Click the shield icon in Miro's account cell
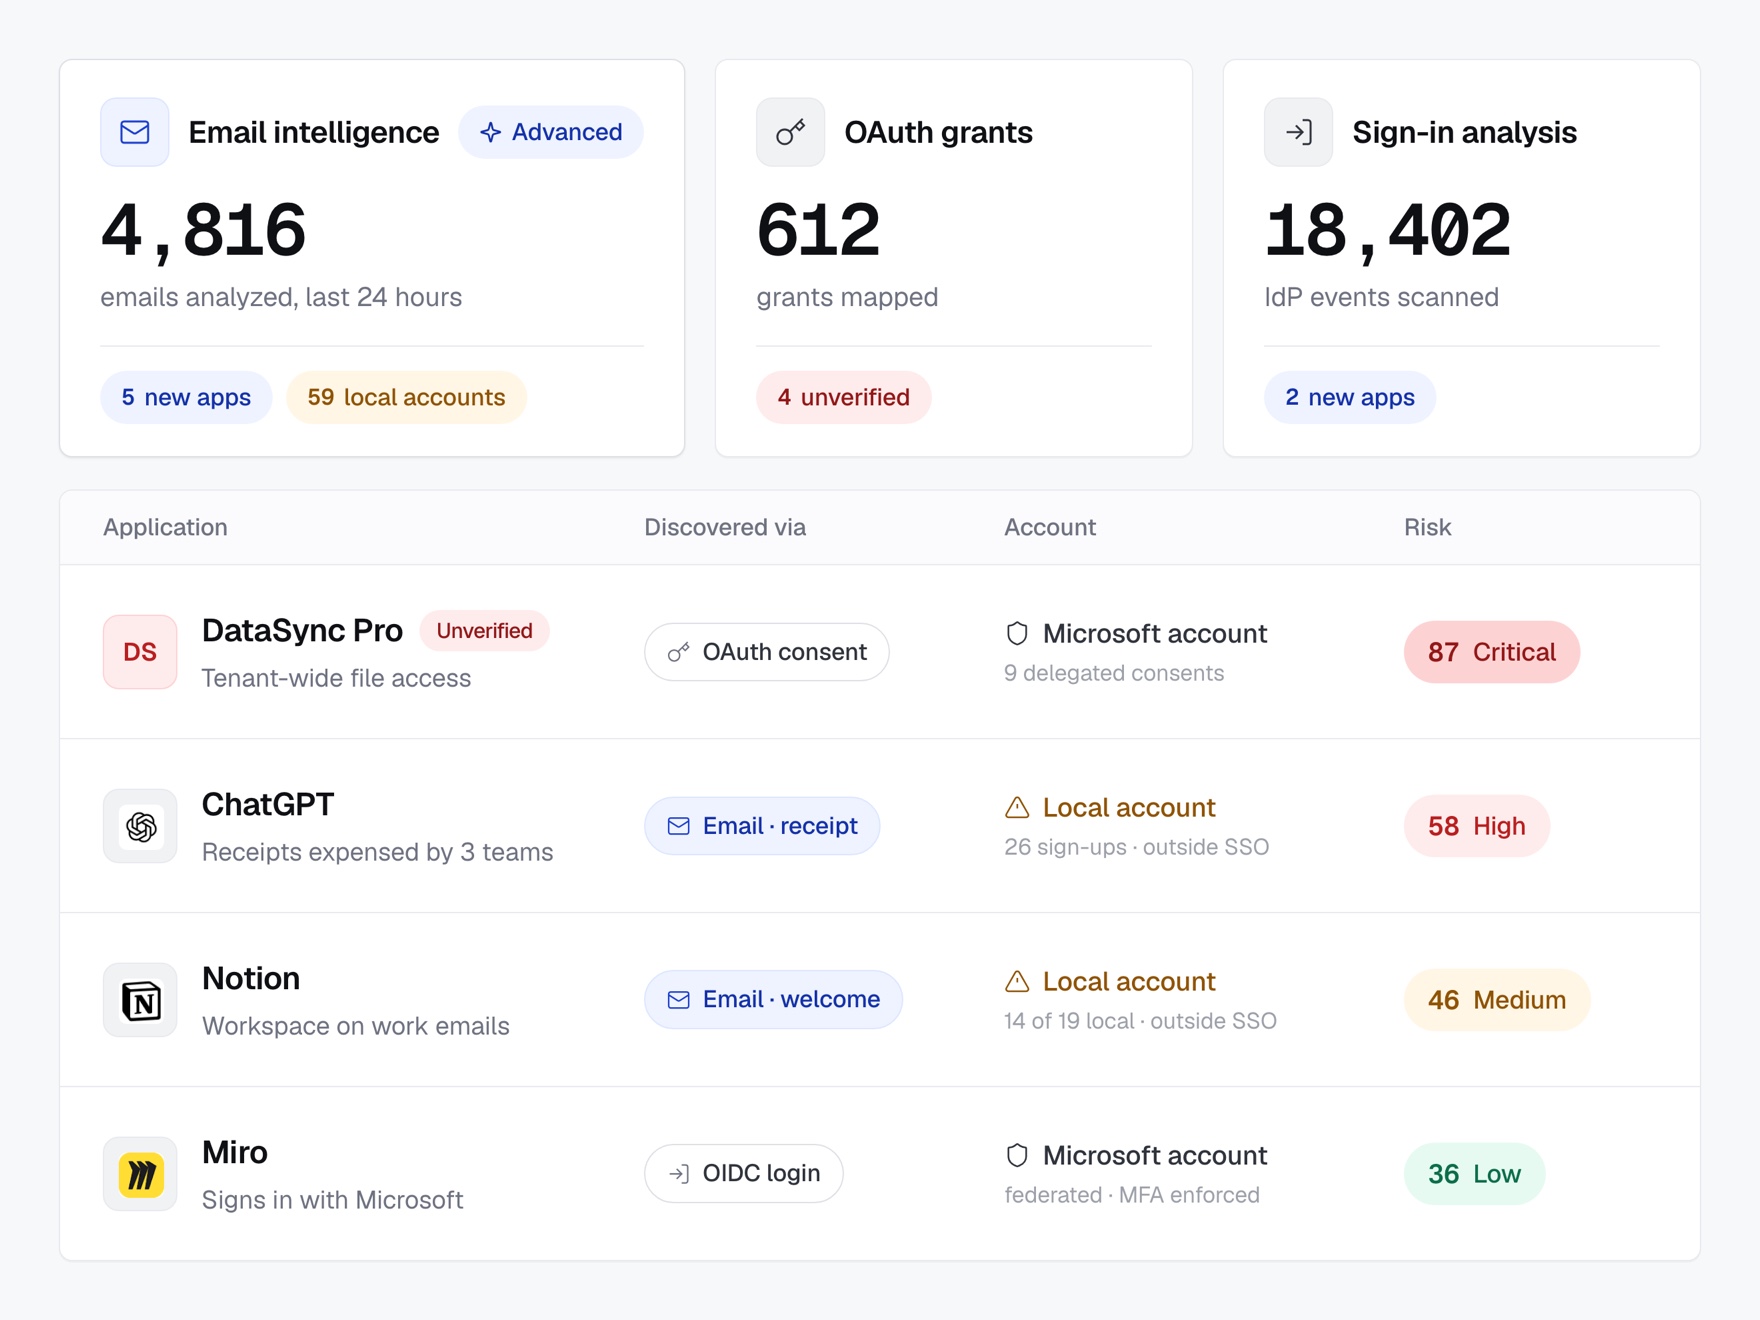 1017,1155
